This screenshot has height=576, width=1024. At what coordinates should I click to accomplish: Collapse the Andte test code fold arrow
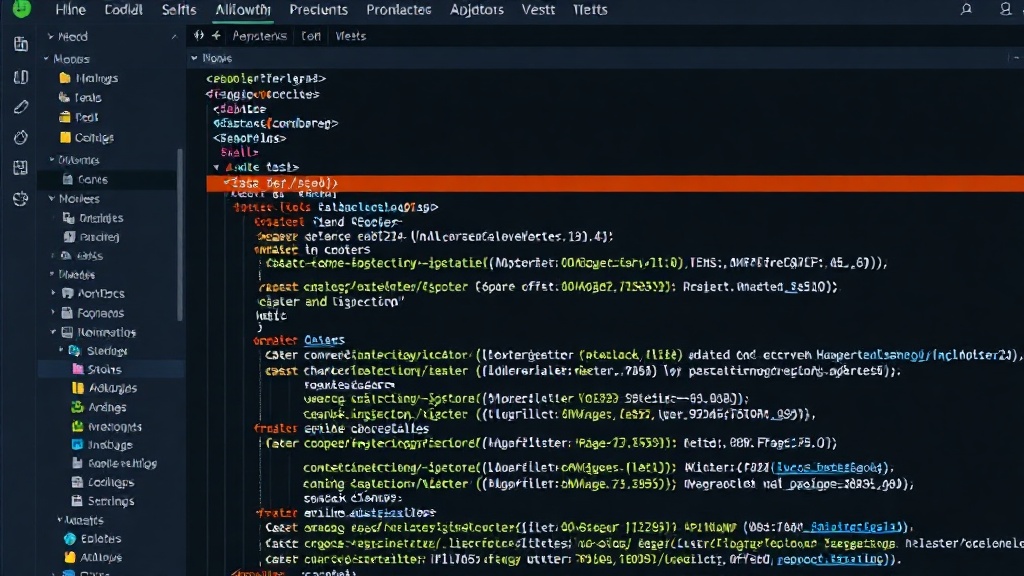216,167
